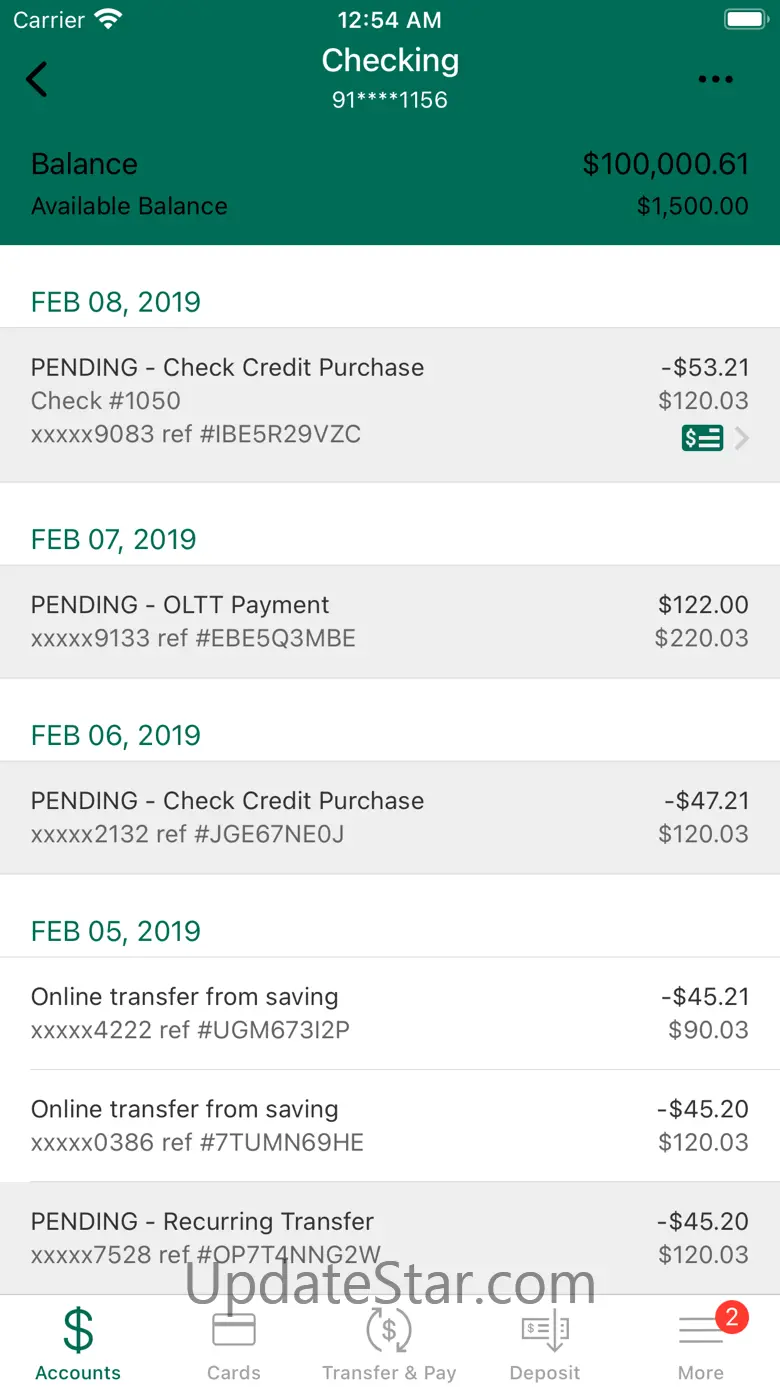Tap the Deposit check icon

545,1331
